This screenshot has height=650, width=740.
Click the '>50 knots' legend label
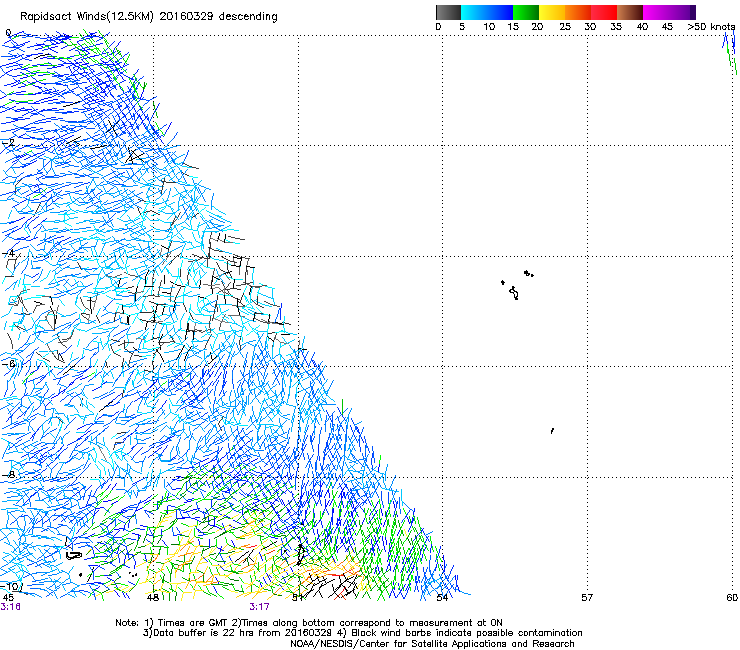pyautogui.click(x=711, y=27)
